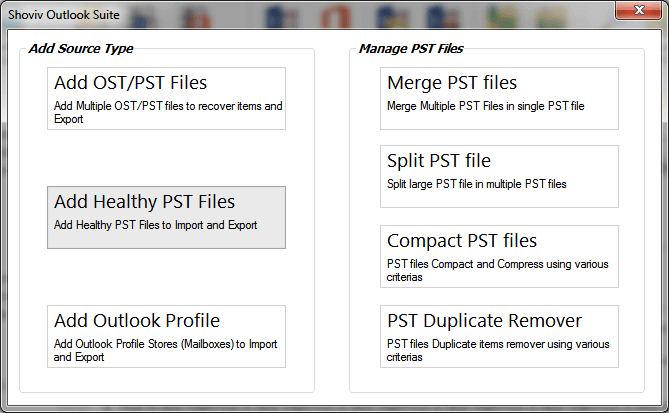669x413 pixels.
Task: Click the Manage PST Files group heading
Action: click(x=410, y=48)
